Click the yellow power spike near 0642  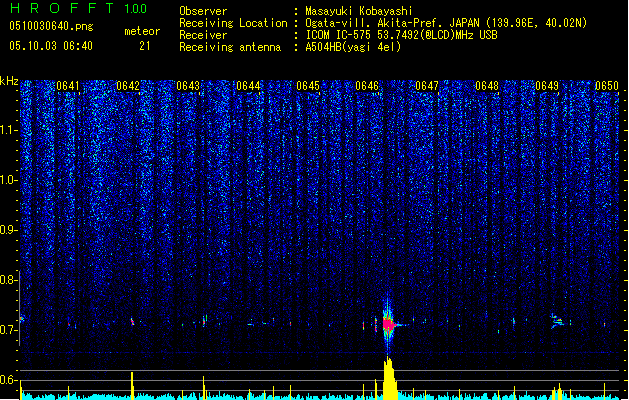point(132,385)
